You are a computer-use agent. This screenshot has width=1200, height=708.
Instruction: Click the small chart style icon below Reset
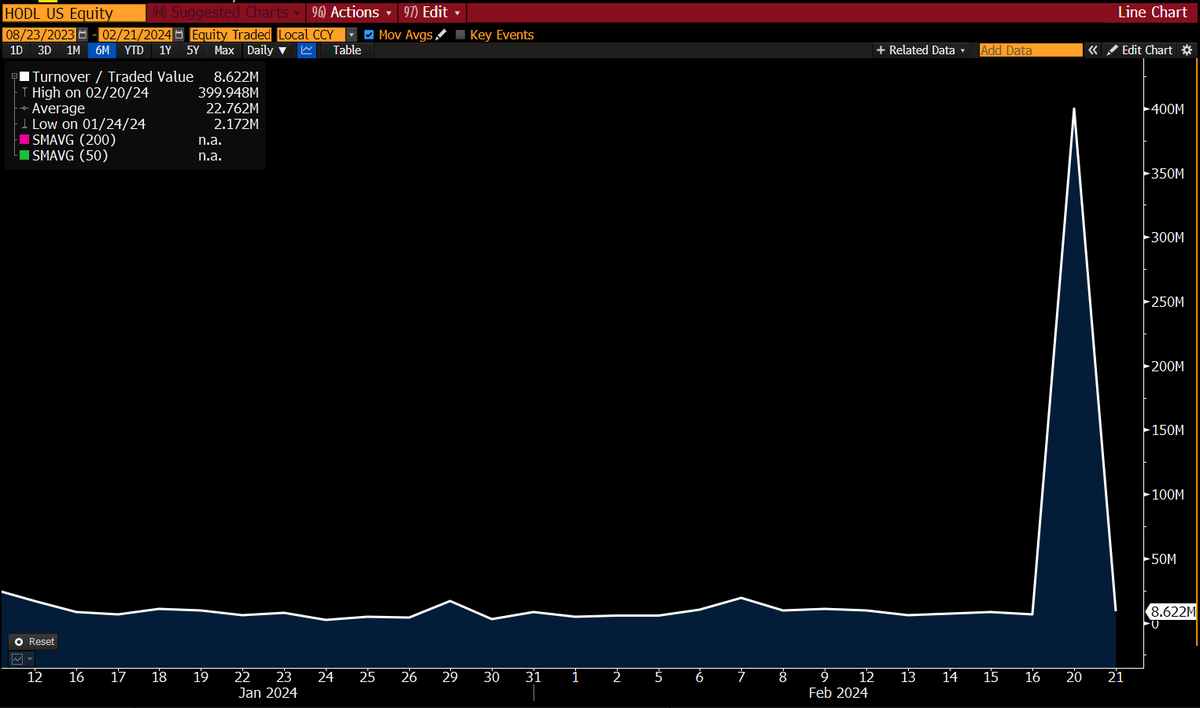(17, 659)
